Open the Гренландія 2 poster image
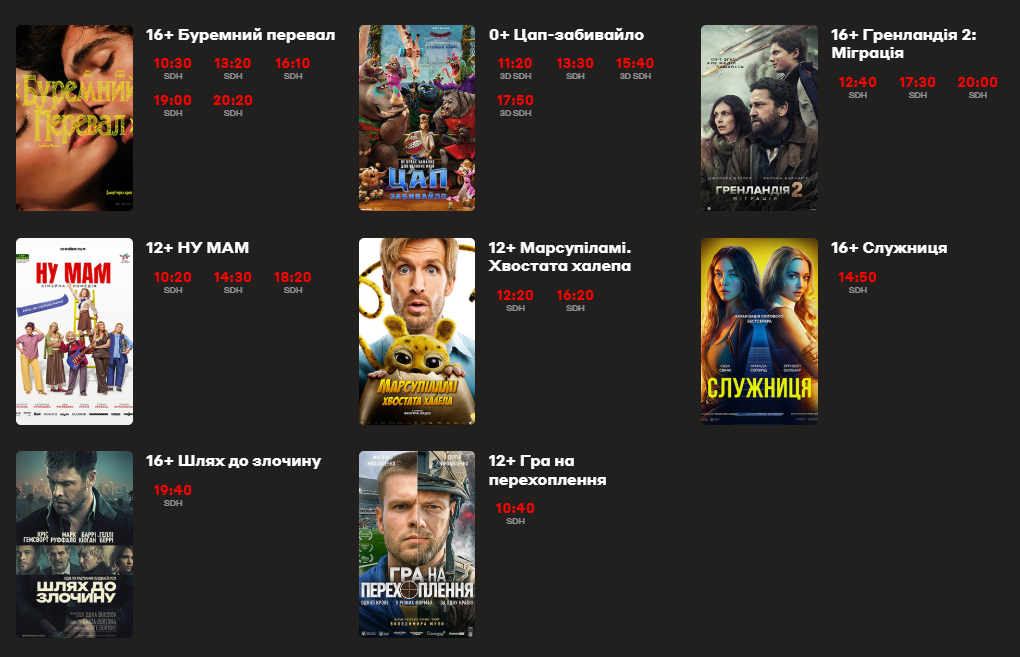Screen dimensions: 1020x657 (759, 118)
